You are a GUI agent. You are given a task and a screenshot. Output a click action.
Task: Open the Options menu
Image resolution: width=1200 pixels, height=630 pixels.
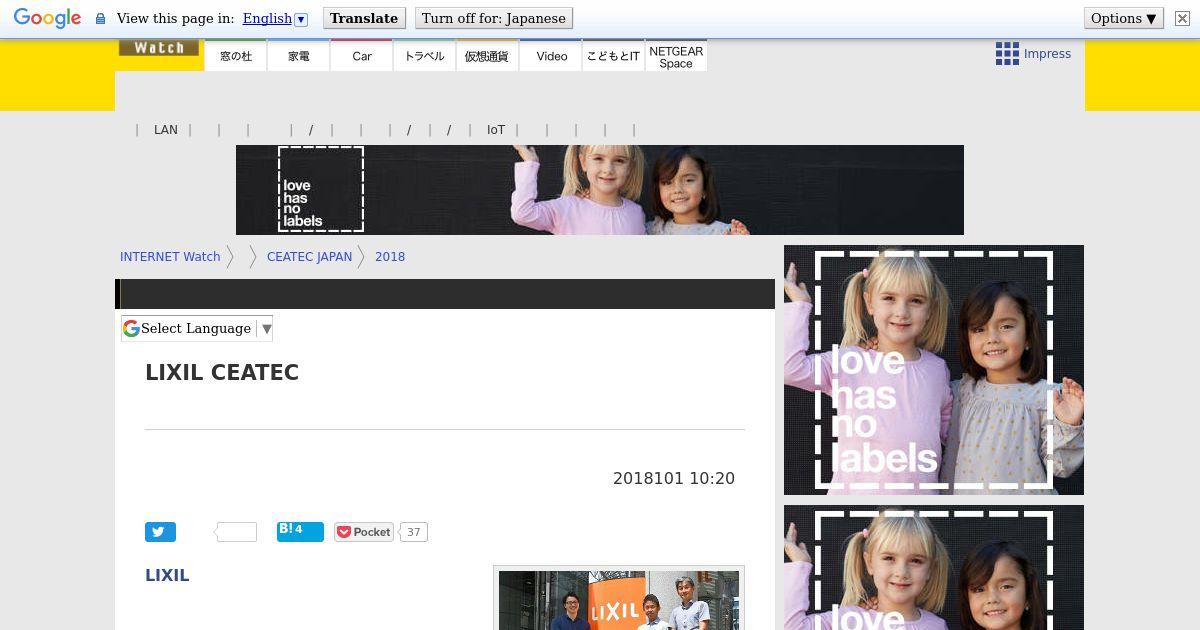coord(1123,18)
